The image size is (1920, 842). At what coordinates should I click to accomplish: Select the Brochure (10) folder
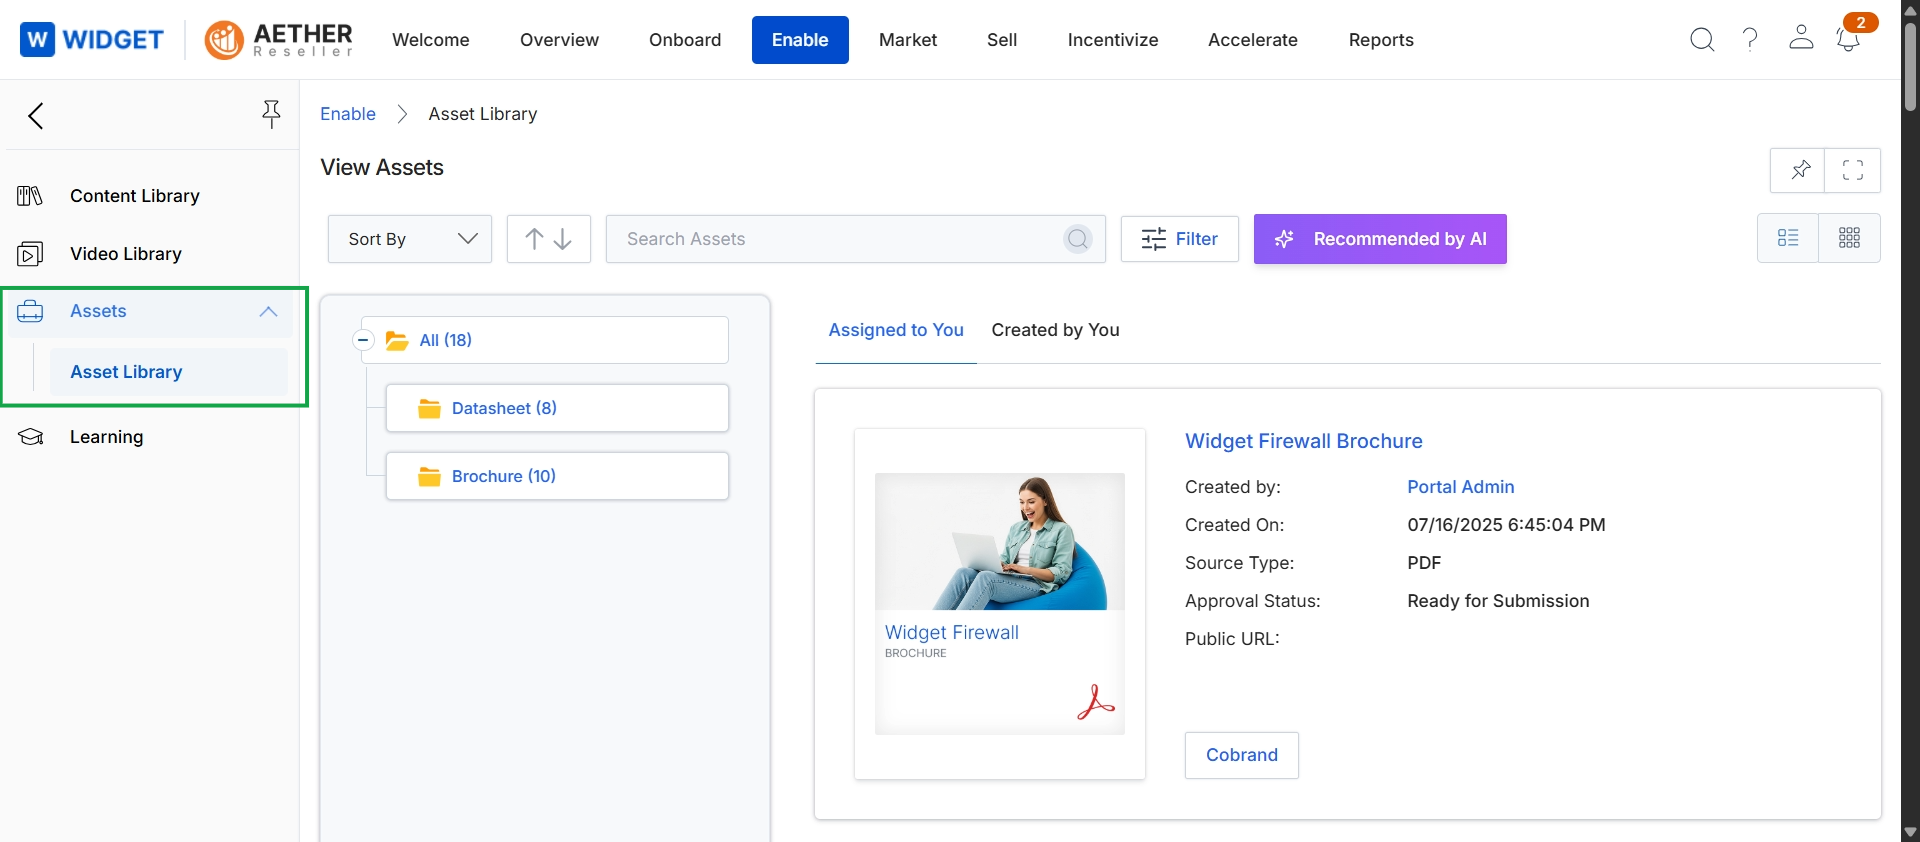[x=557, y=476]
